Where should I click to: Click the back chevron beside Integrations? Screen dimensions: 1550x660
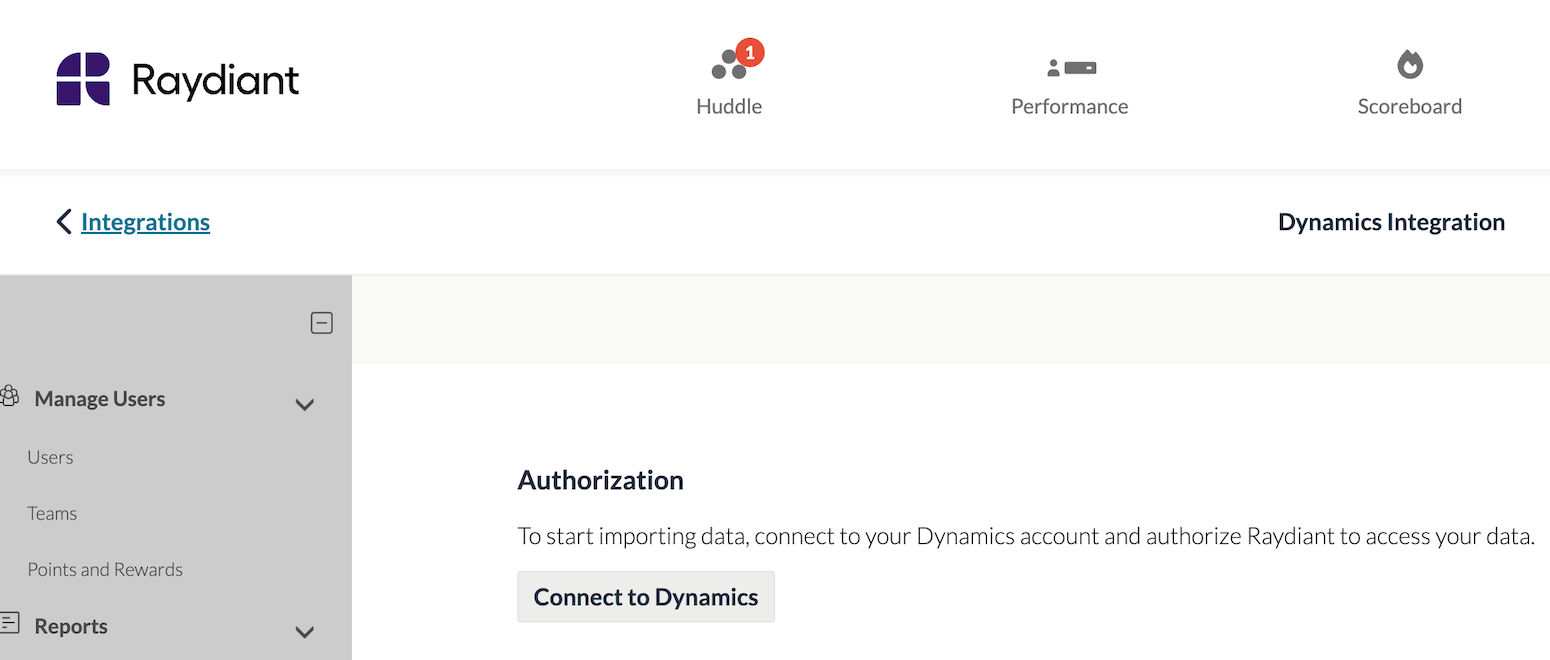coord(64,222)
